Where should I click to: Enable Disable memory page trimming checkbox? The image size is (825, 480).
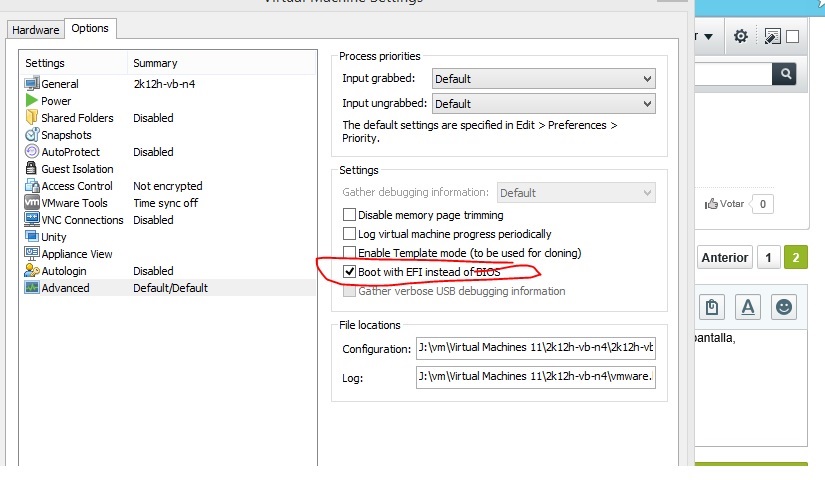tap(350, 215)
